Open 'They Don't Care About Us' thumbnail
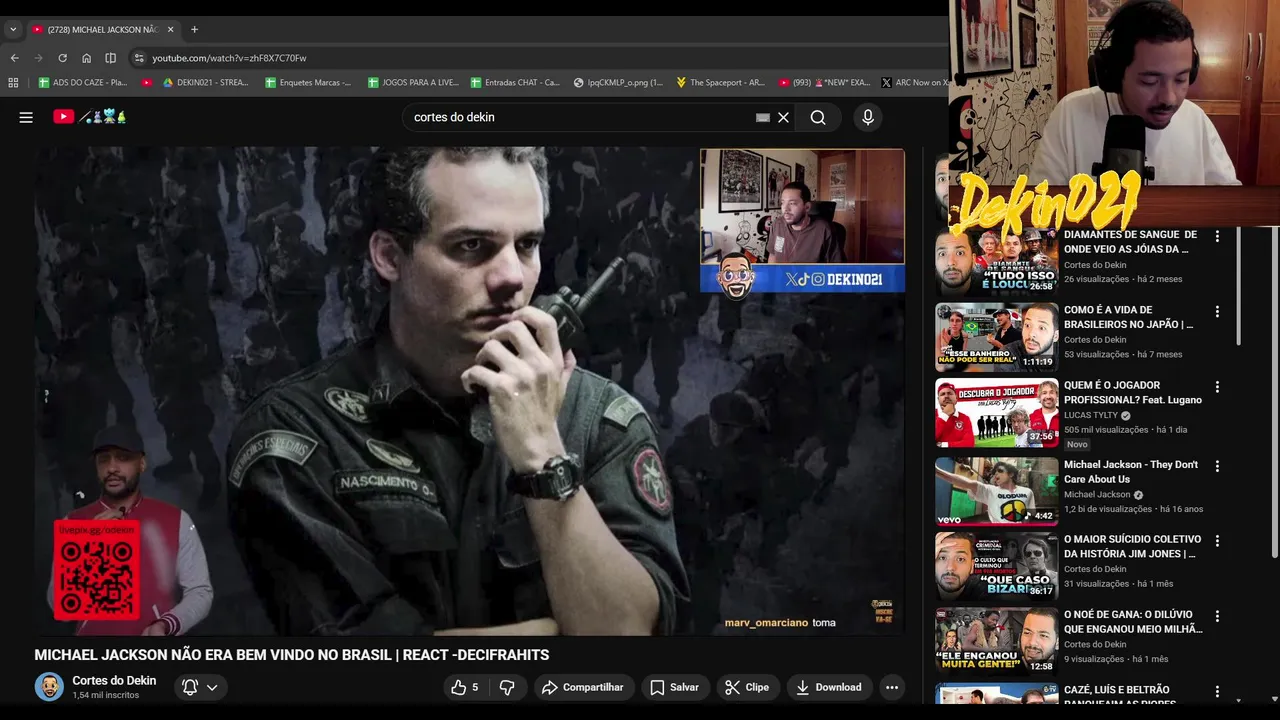This screenshot has width=1280, height=720. point(996,491)
